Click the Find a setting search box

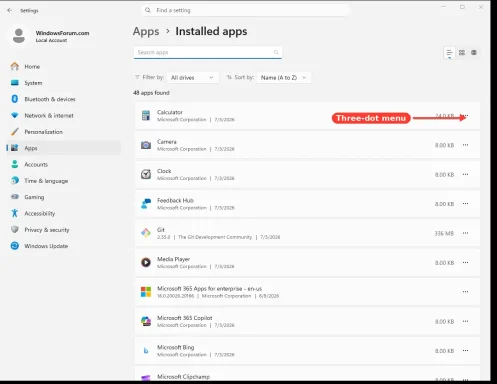[245, 10]
